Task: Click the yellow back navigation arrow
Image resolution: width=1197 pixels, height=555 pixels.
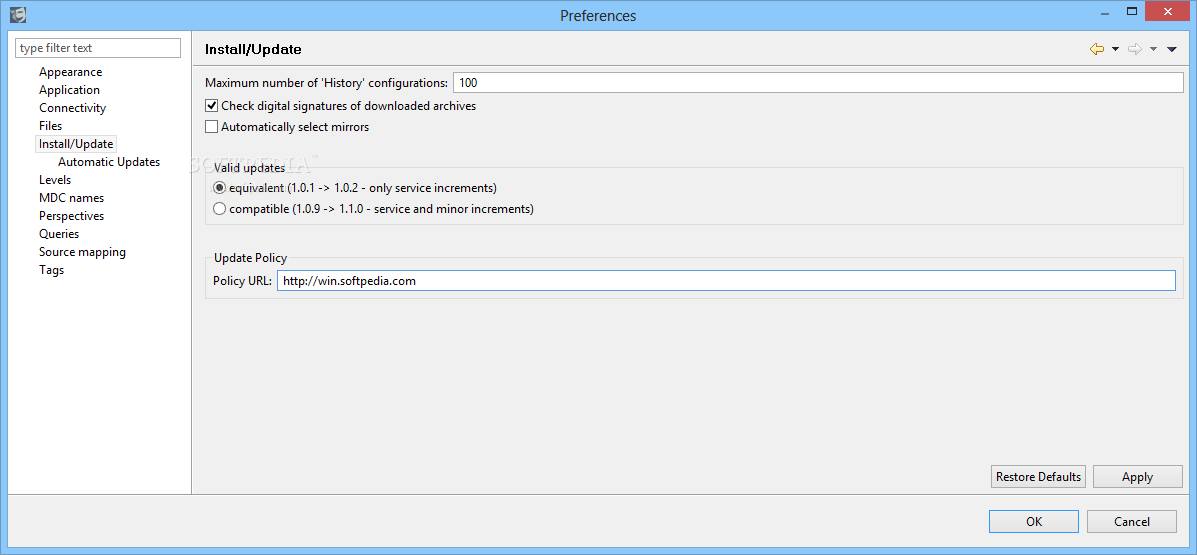Action: (1097, 50)
